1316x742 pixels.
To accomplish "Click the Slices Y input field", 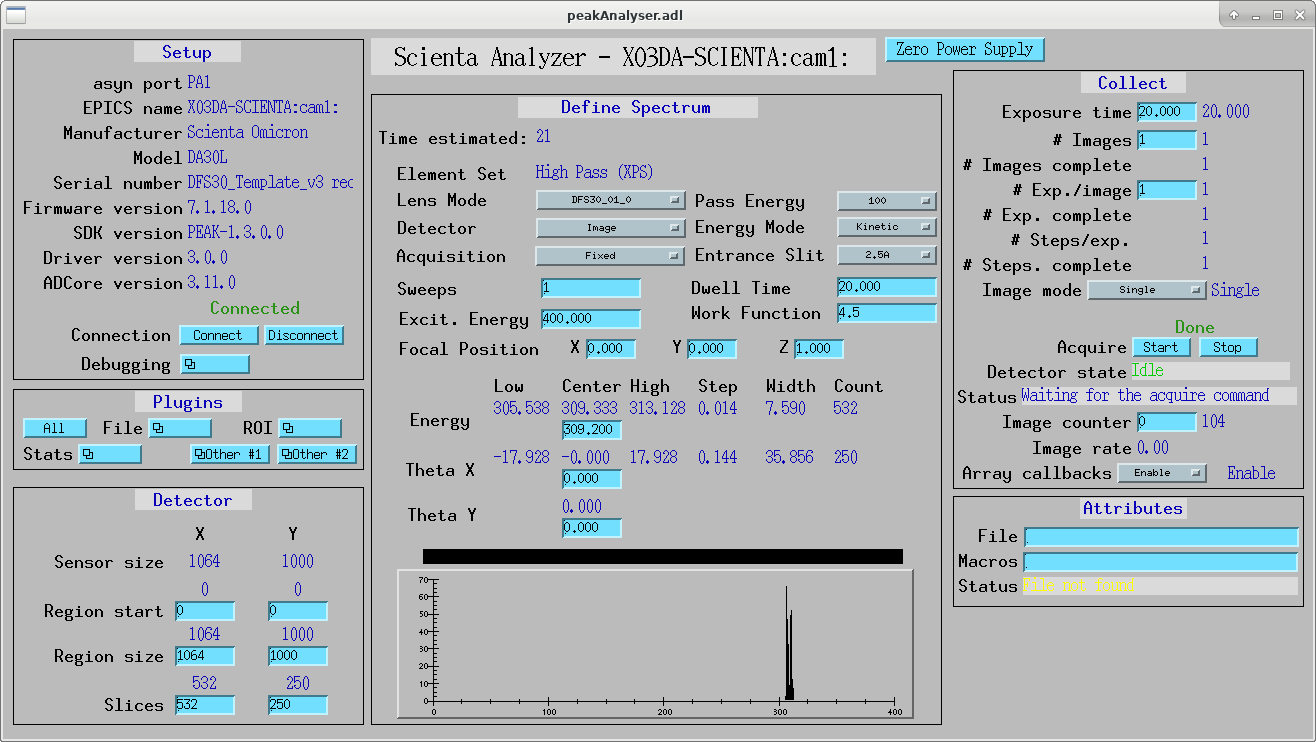I will pos(298,705).
